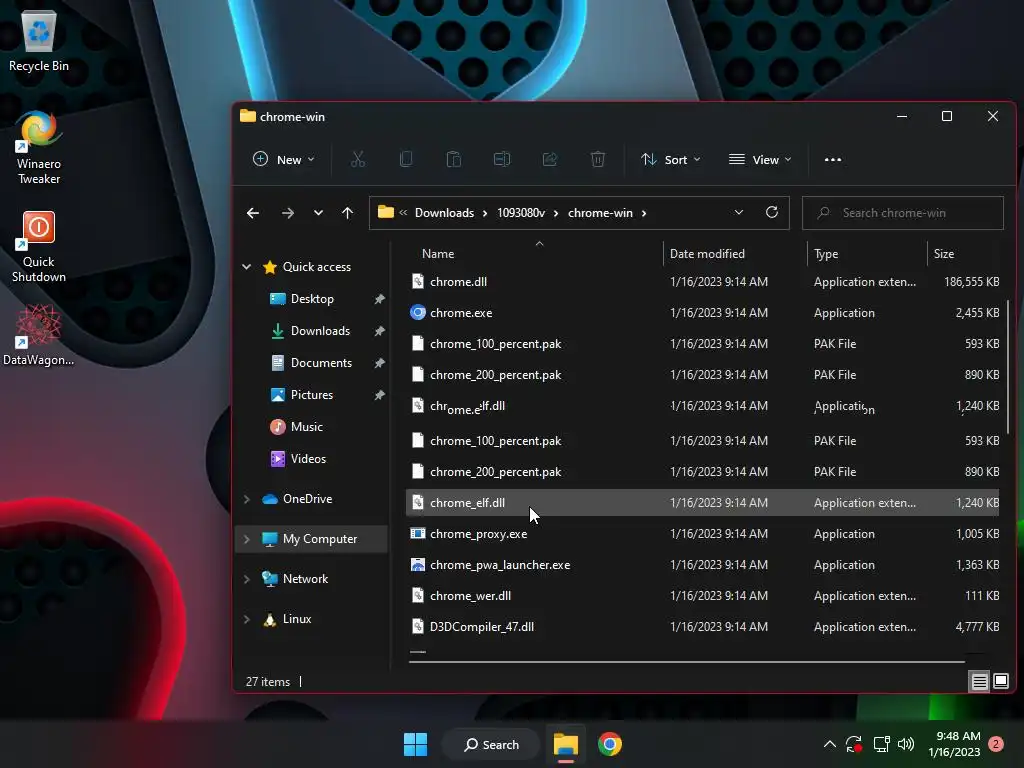The width and height of the screenshot is (1024, 768).
Task: Click the vertical scrollbar of file list
Action: [x=1008, y=366]
